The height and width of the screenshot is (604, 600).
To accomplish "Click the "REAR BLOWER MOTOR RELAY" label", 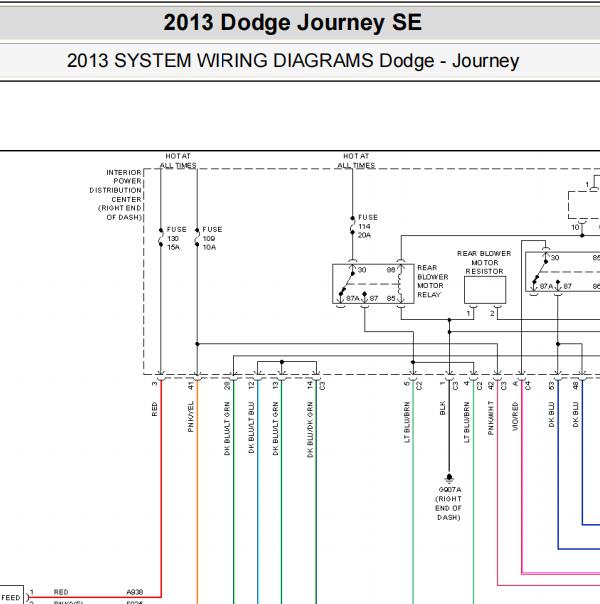I will (x=433, y=281).
